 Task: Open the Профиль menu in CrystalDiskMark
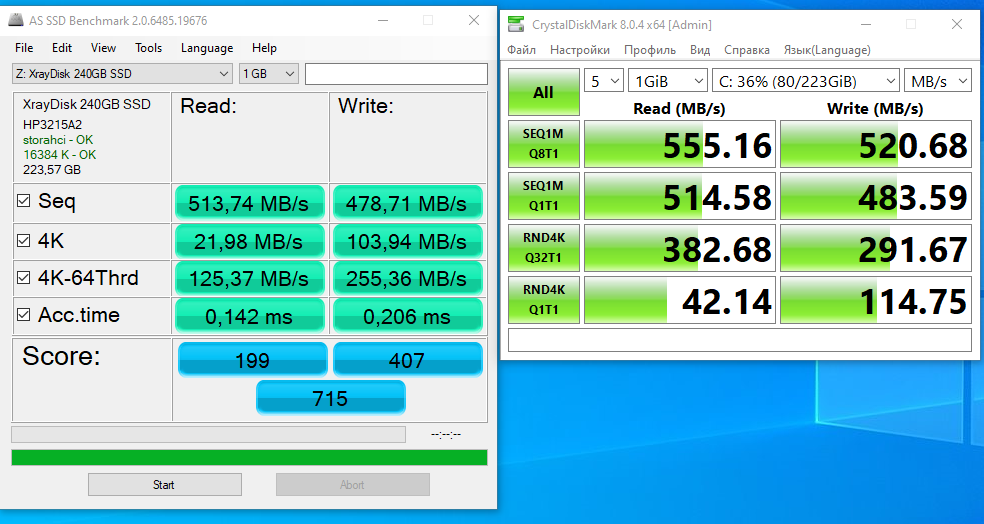[650, 50]
